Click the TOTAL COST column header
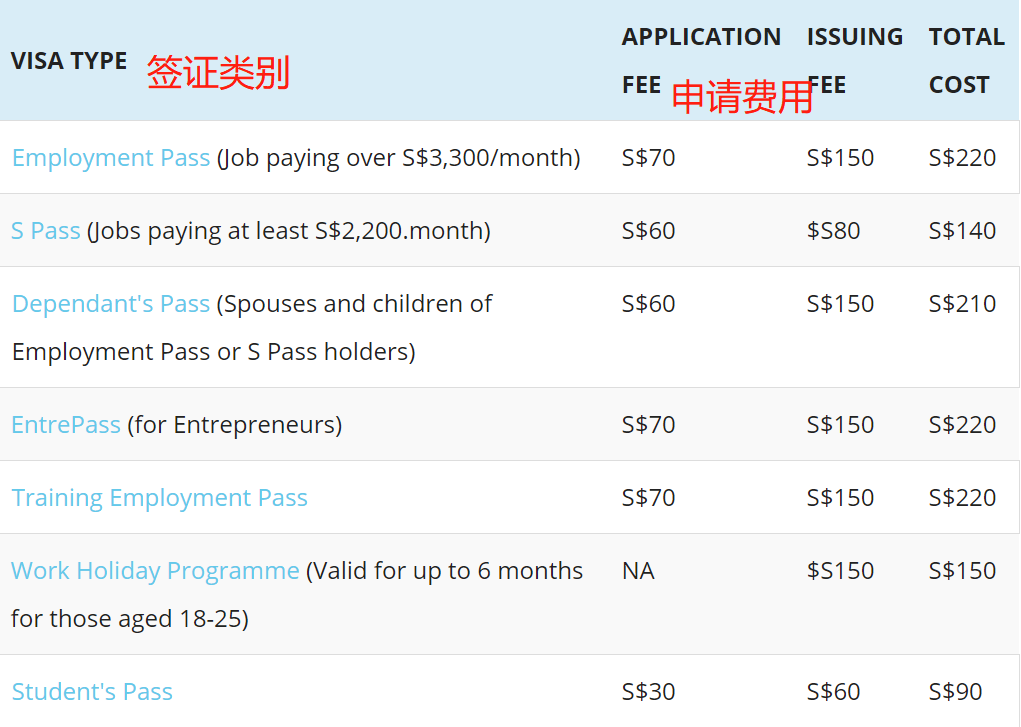 [966, 60]
